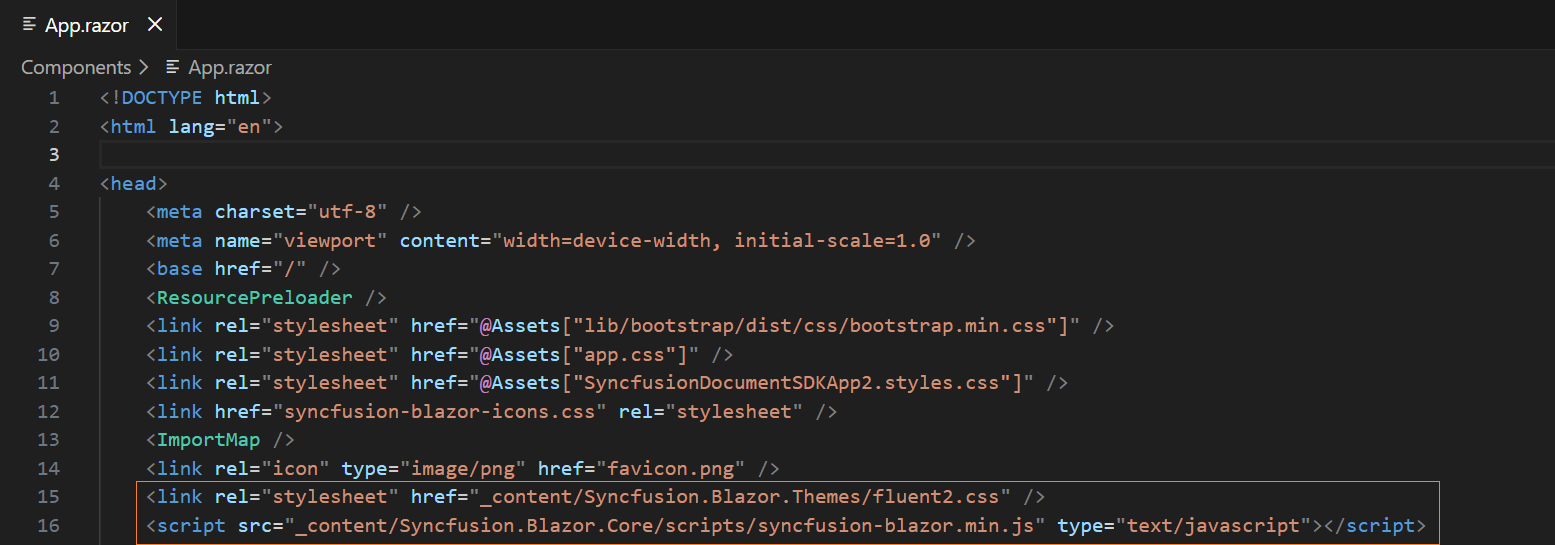The height and width of the screenshot is (545, 1555).
Task: Open the App.razor breadcrumb item
Action: pyautogui.click(x=230, y=67)
